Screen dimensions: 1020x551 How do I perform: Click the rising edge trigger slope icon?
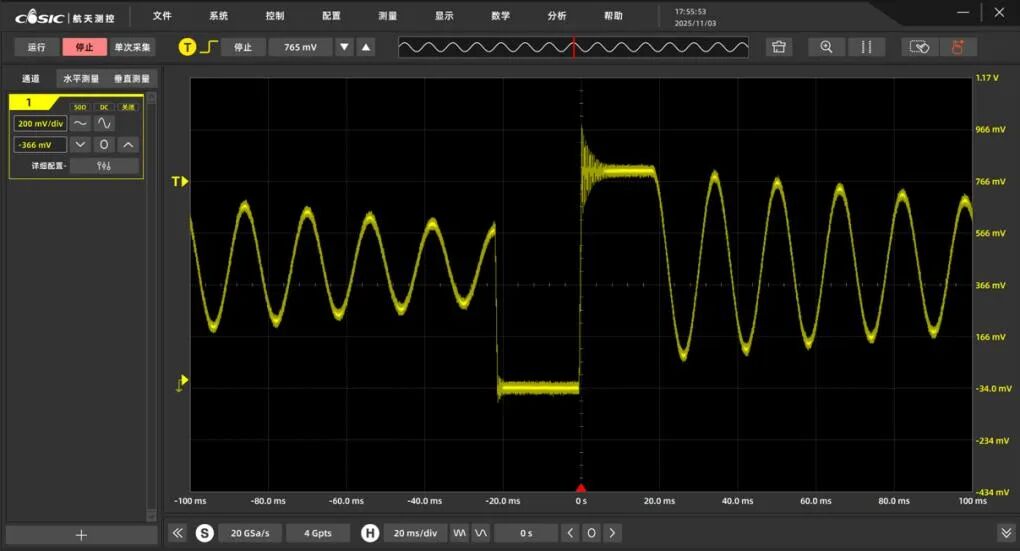pos(208,47)
